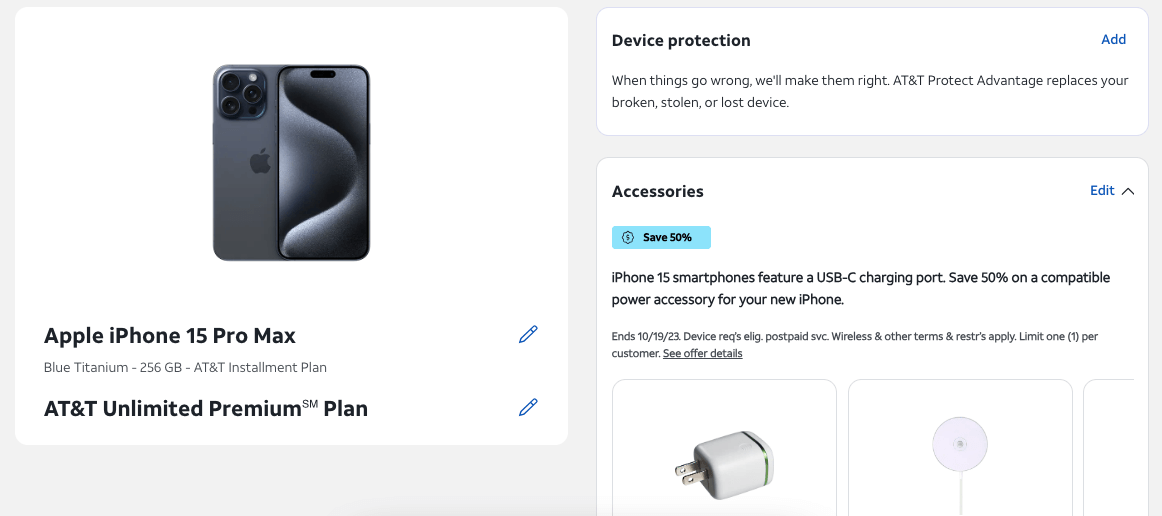Click the AT&T Protect Advantage description text
The width and height of the screenshot is (1162, 516).
click(870, 91)
